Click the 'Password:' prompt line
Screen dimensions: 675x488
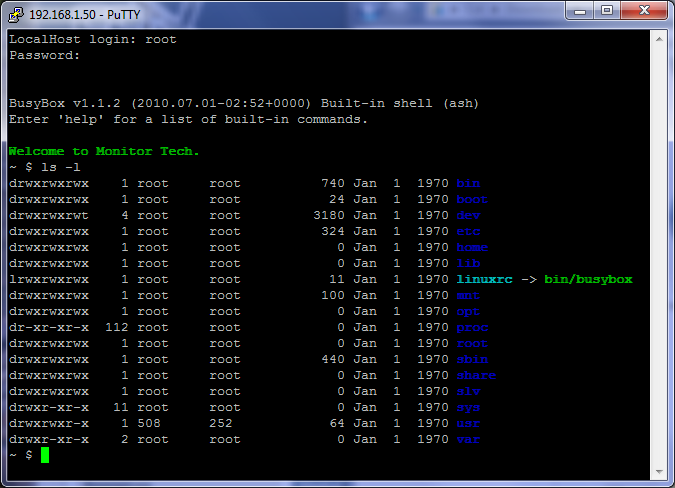[45, 56]
